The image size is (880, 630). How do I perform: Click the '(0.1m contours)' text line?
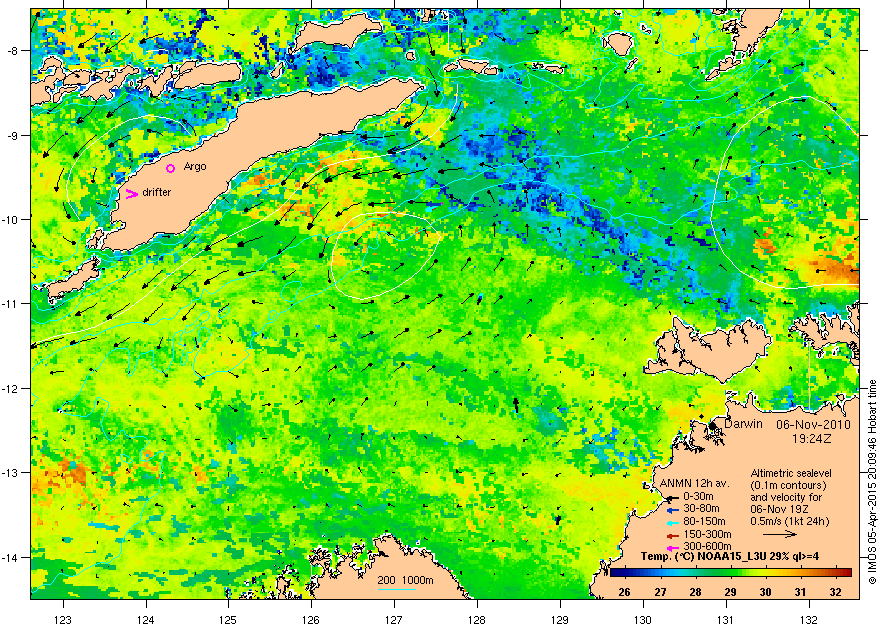pyautogui.click(x=789, y=485)
